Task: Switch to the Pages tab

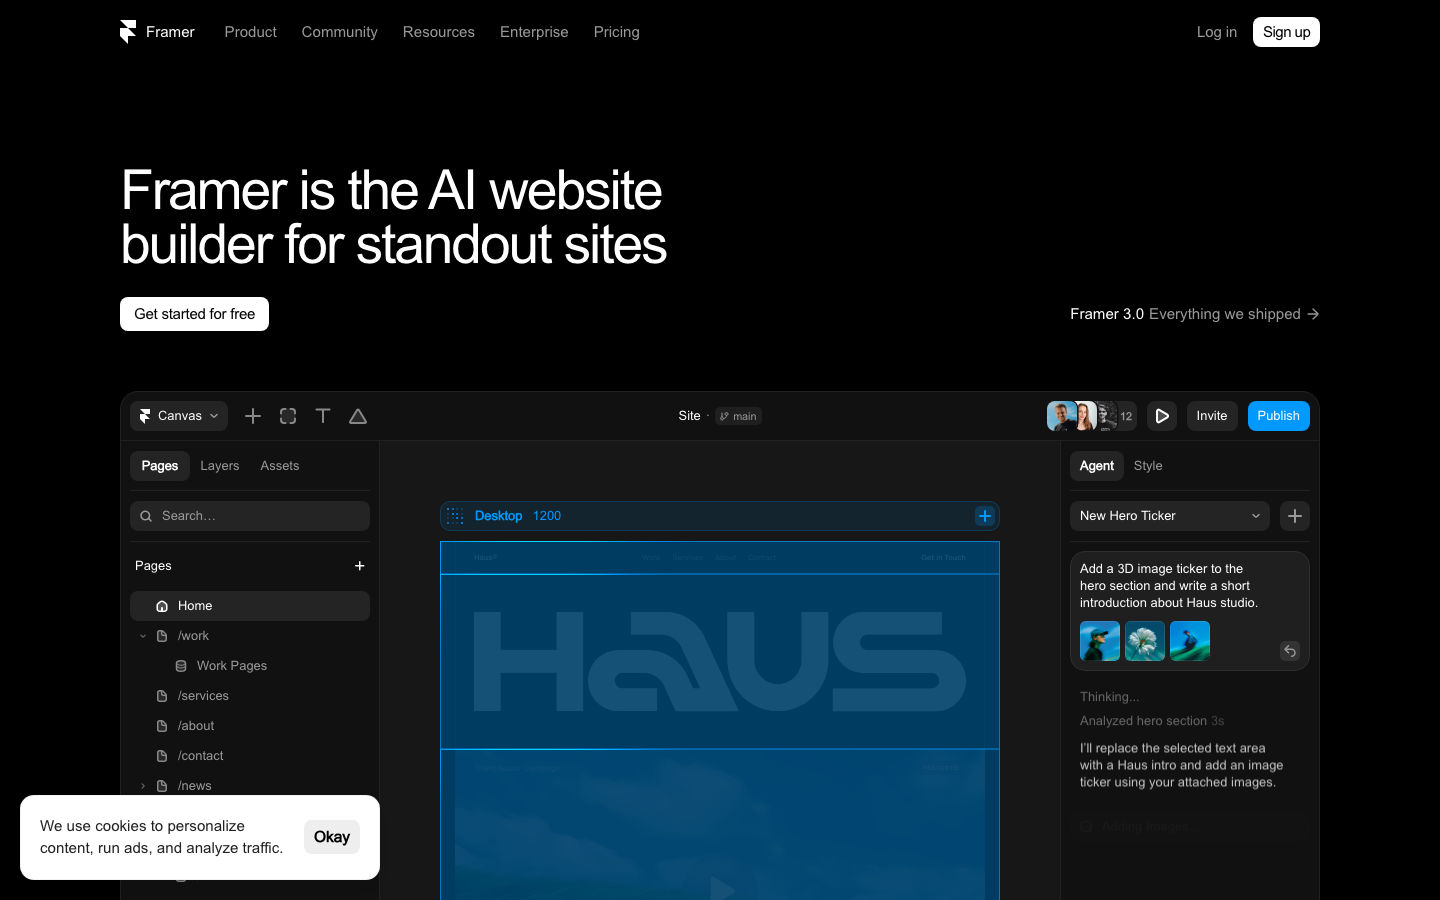Action: click(160, 466)
